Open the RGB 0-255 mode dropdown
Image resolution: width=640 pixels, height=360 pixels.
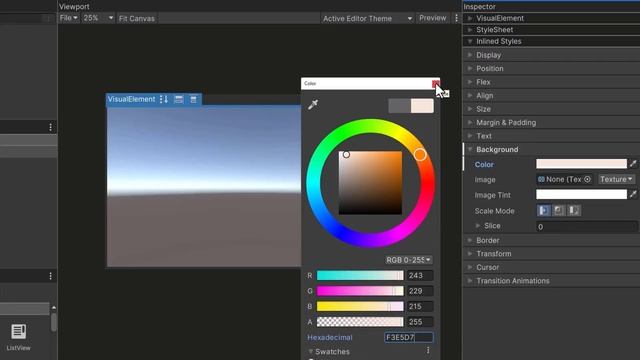[408, 260]
